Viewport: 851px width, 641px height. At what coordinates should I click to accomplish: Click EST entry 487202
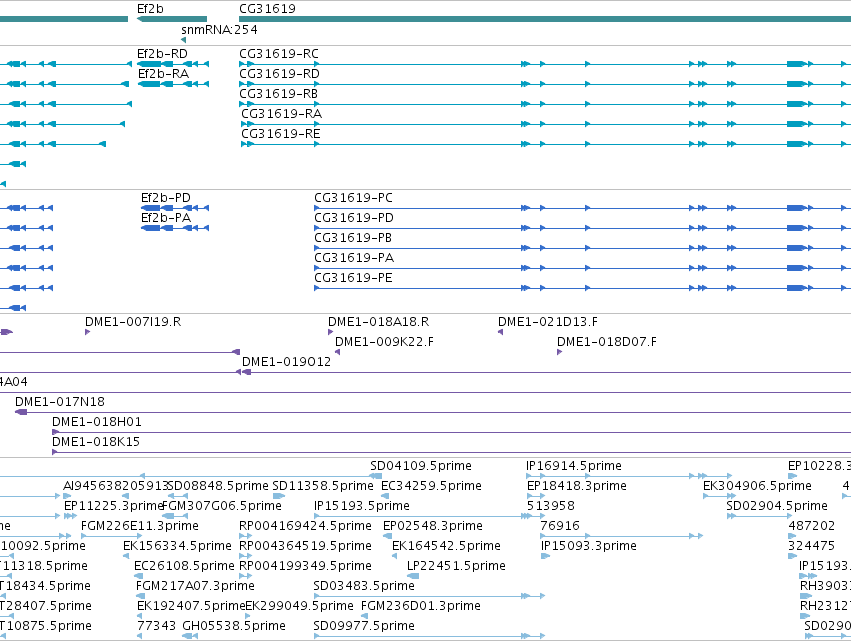(812, 526)
